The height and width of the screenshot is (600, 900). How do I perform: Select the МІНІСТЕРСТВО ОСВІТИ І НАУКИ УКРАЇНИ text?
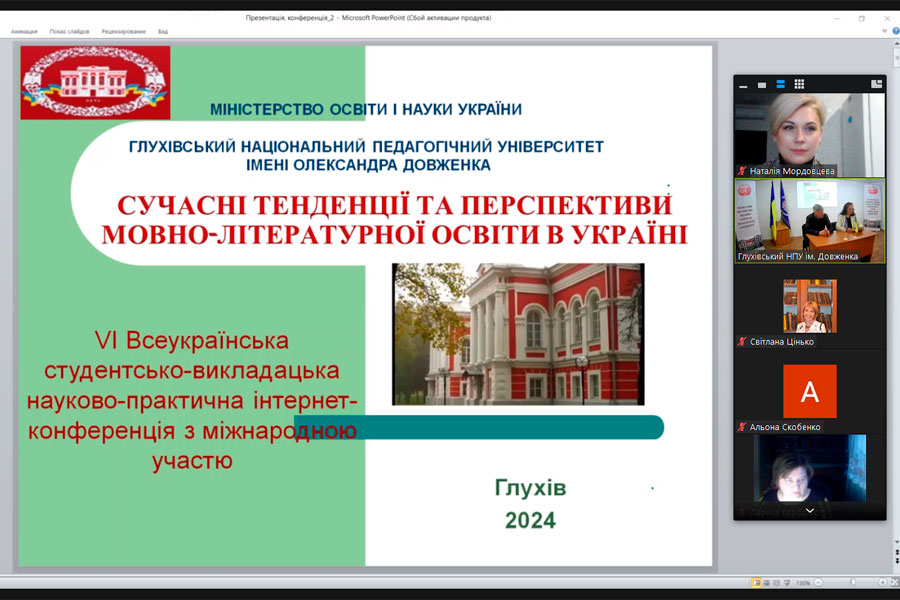coord(366,109)
